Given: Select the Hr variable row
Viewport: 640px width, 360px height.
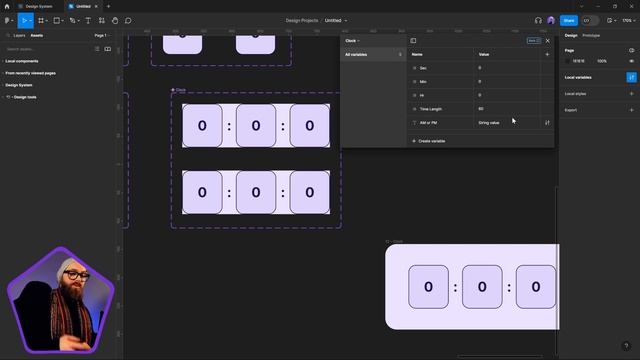Looking at the screenshot, I should click(480, 95).
